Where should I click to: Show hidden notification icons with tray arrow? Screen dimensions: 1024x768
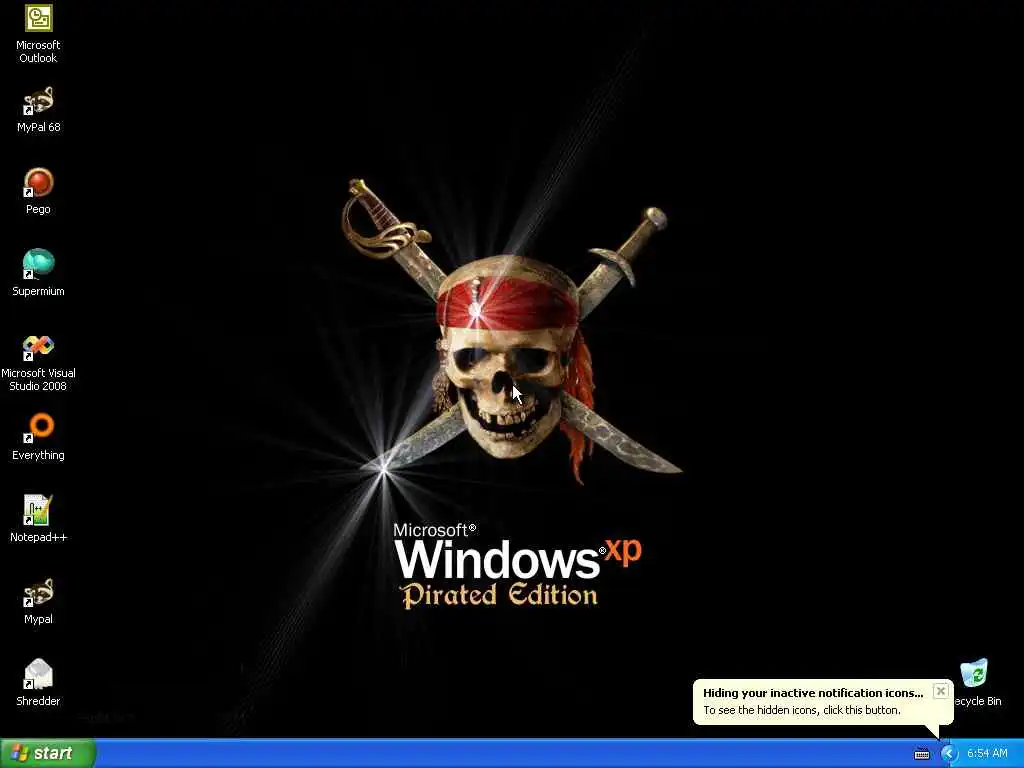[x=949, y=754]
